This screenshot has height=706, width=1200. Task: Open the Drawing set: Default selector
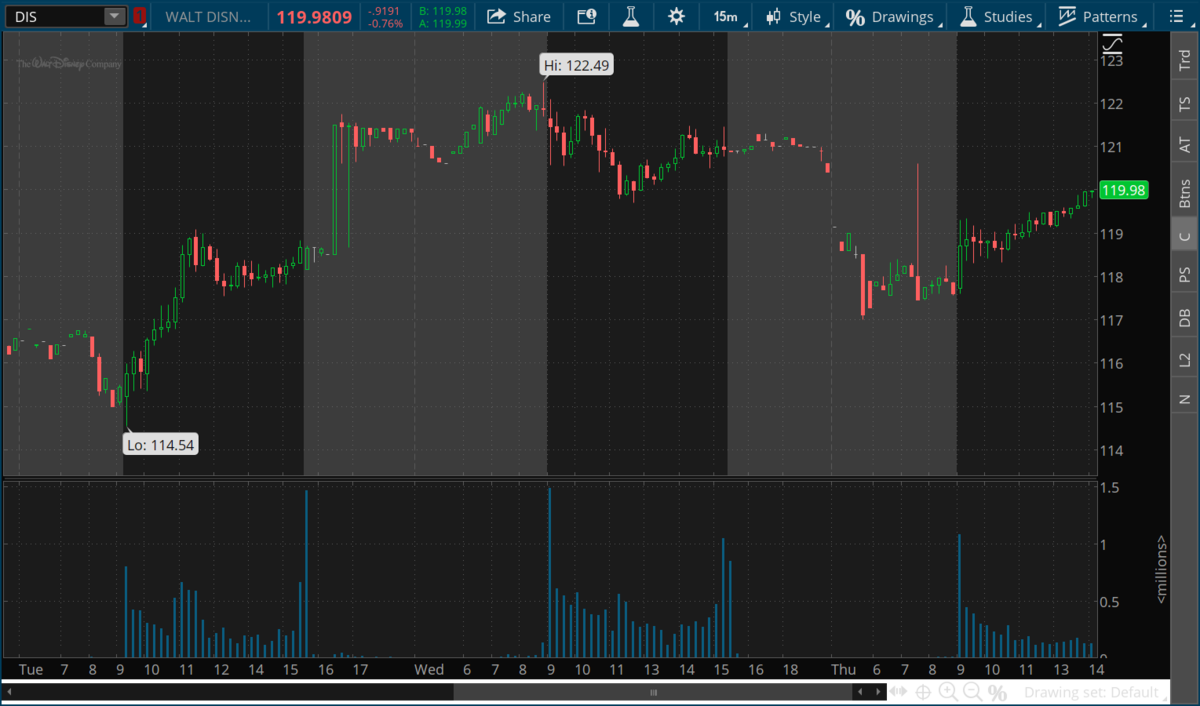[1096, 692]
